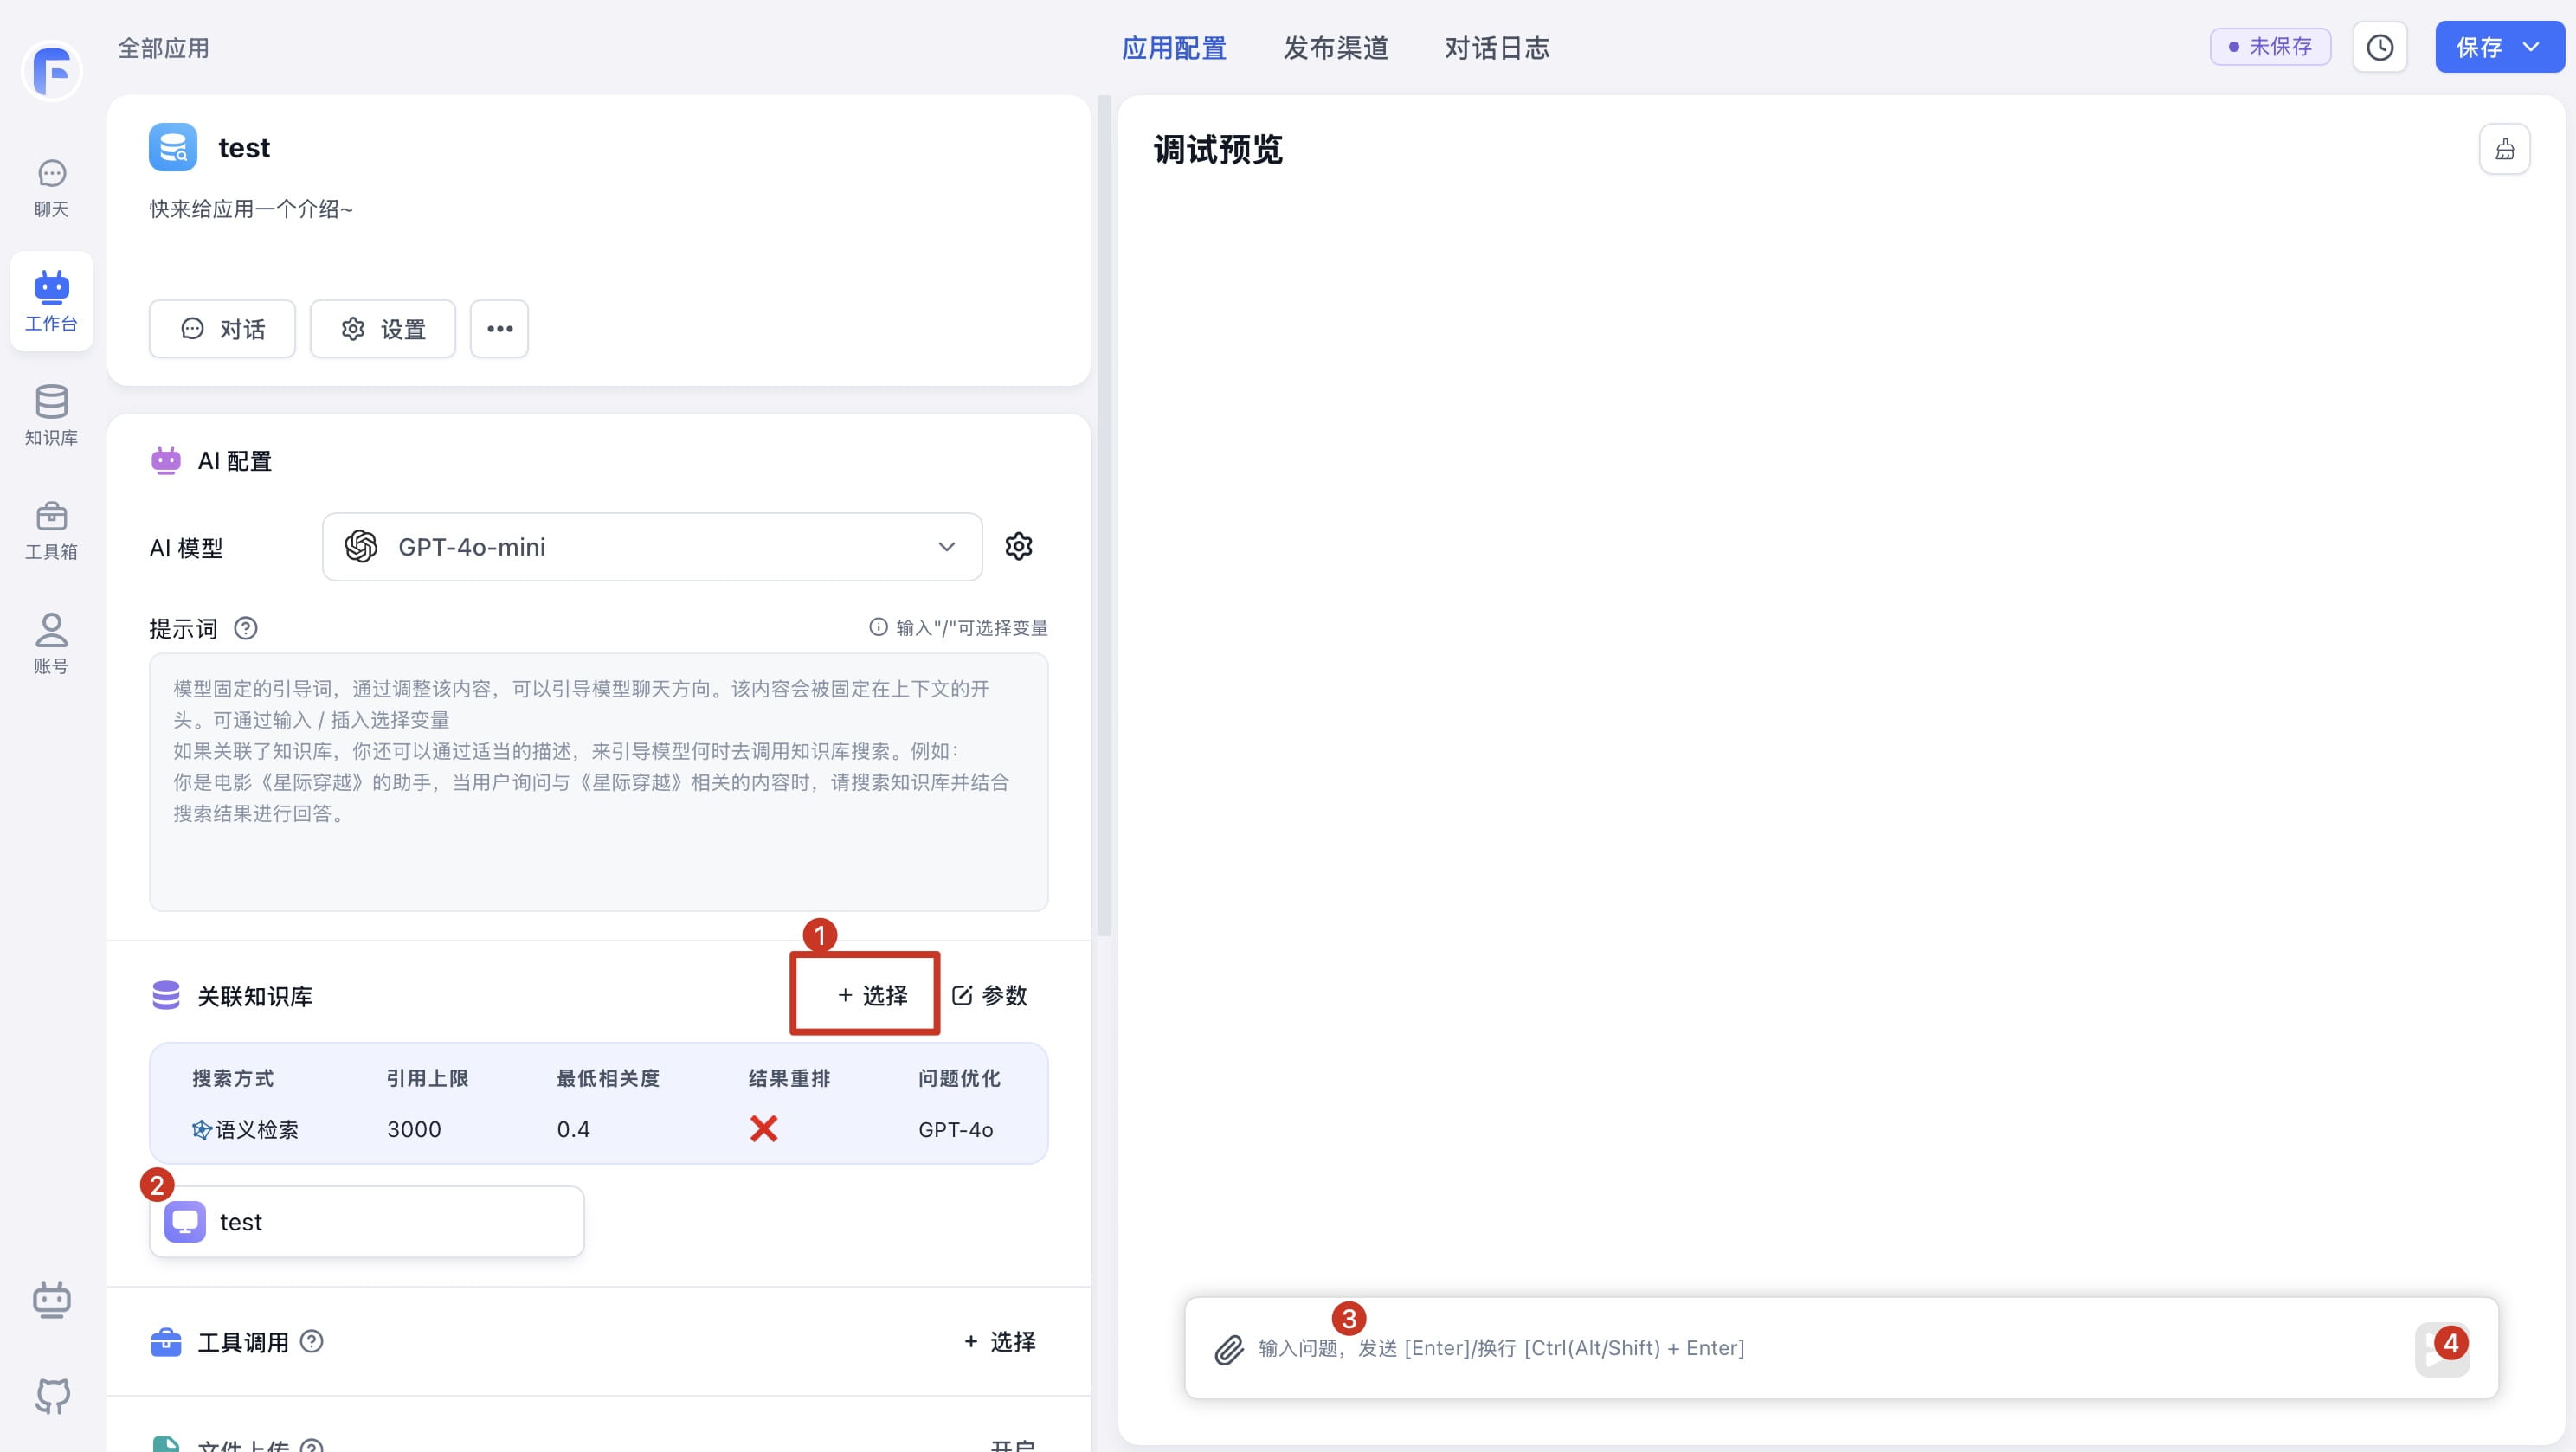Switch to 发布渠道 tab
Image resolution: width=2576 pixels, height=1452 pixels.
click(x=1335, y=48)
